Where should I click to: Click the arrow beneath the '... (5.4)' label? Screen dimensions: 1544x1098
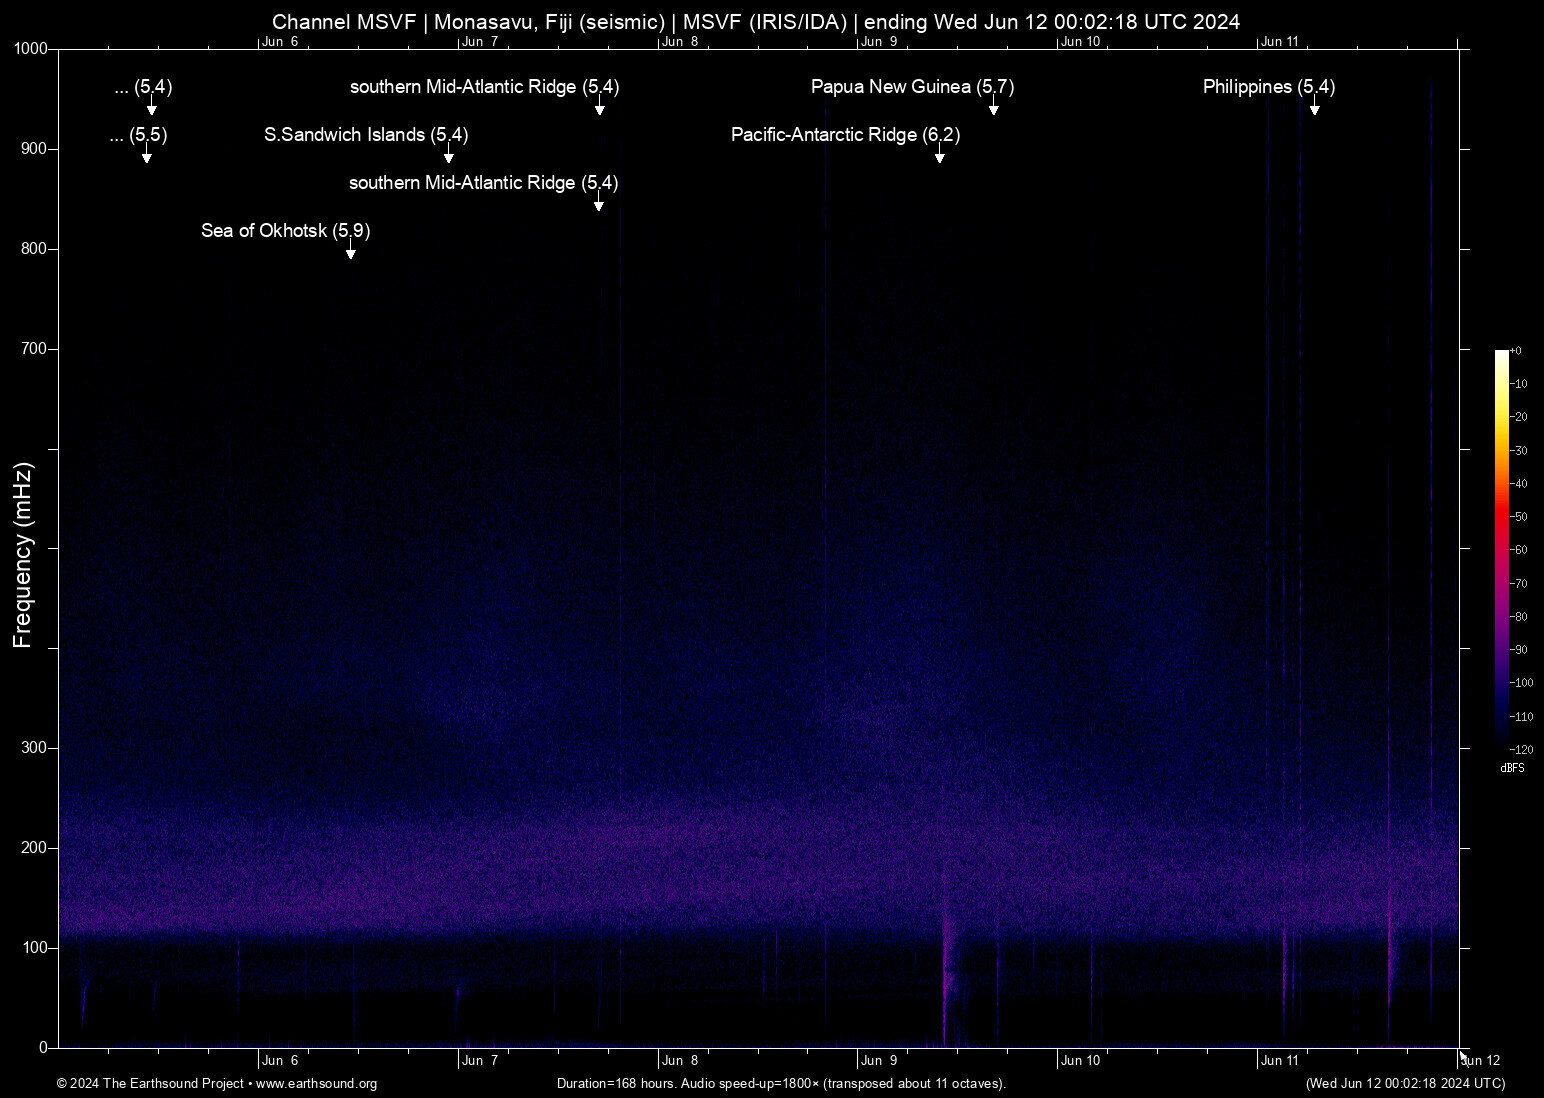pos(151,107)
